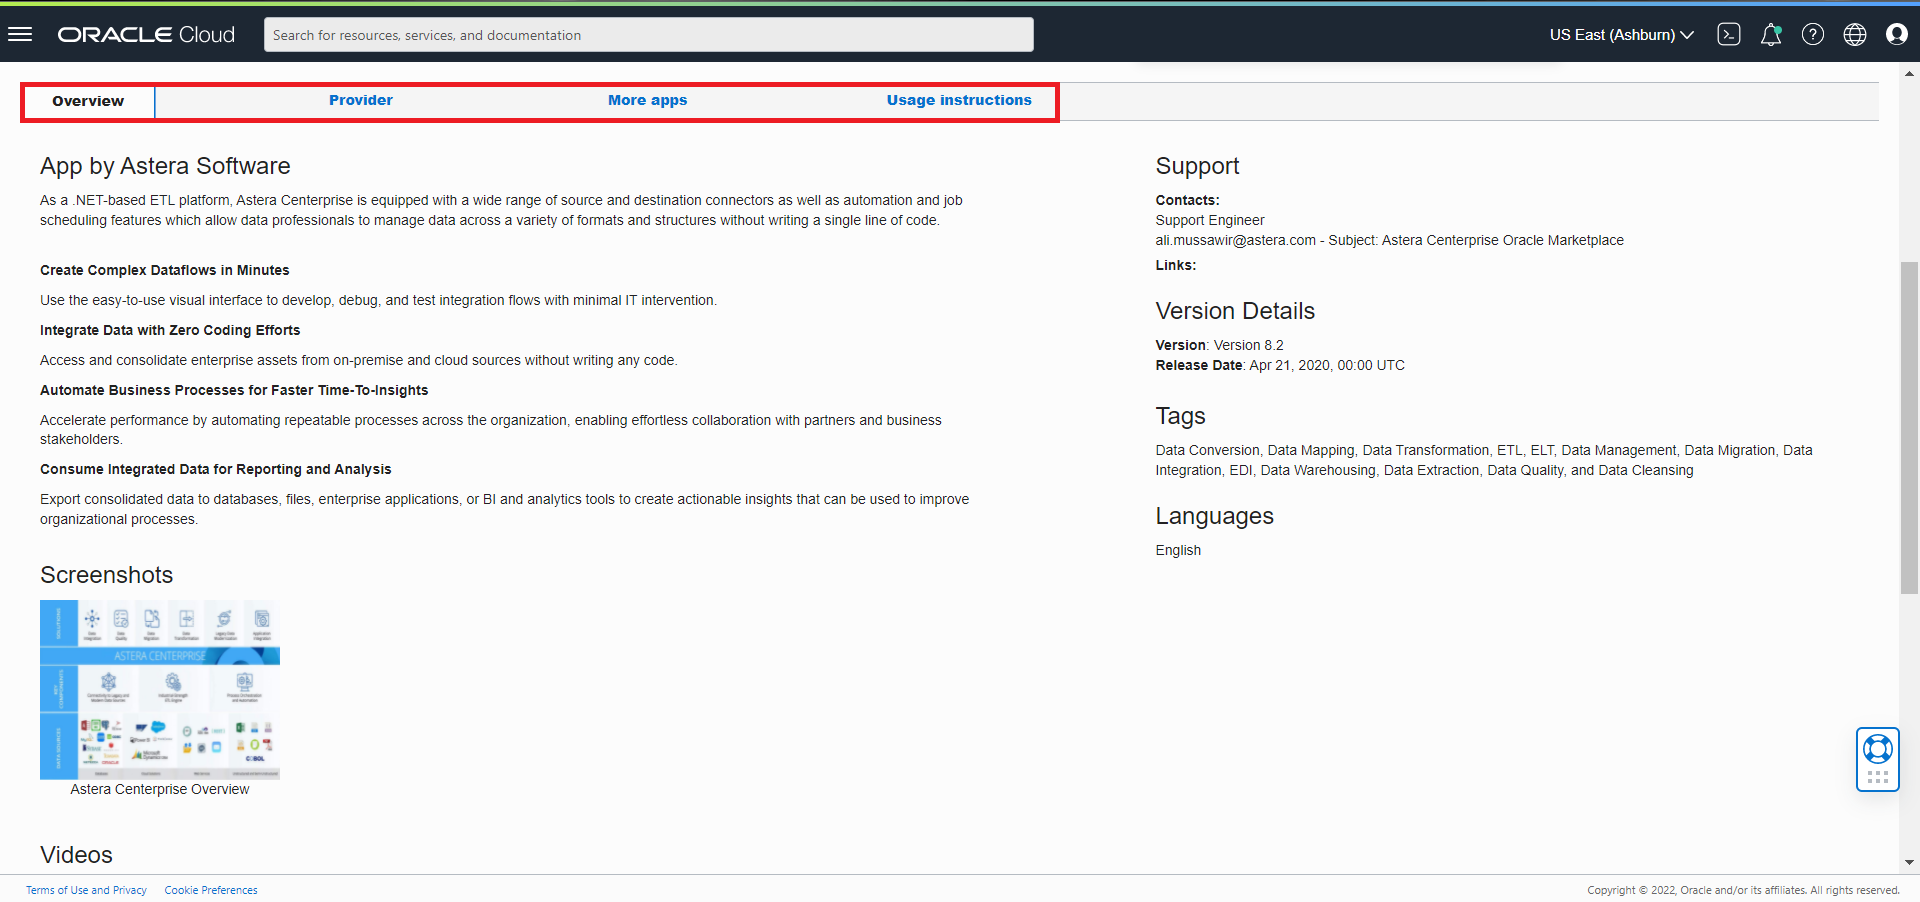1920x902 pixels.
Task: Open the language globe menu
Action: pyautogui.click(x=1854, y=35)
